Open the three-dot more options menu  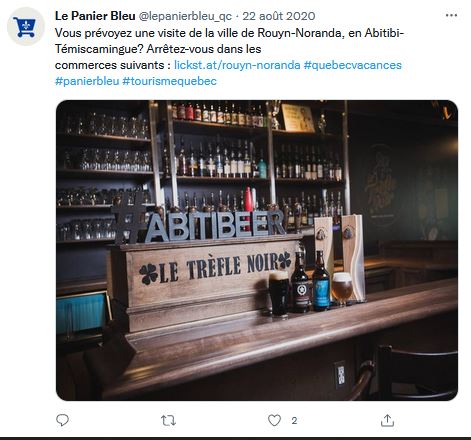click(451, 15)
